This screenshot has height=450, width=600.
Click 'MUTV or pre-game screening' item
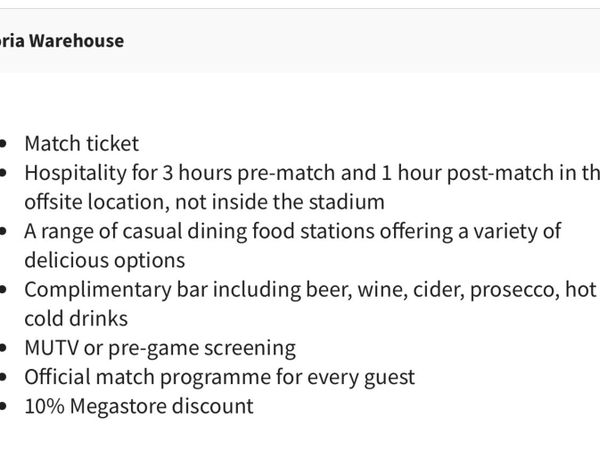coord(160,348)
